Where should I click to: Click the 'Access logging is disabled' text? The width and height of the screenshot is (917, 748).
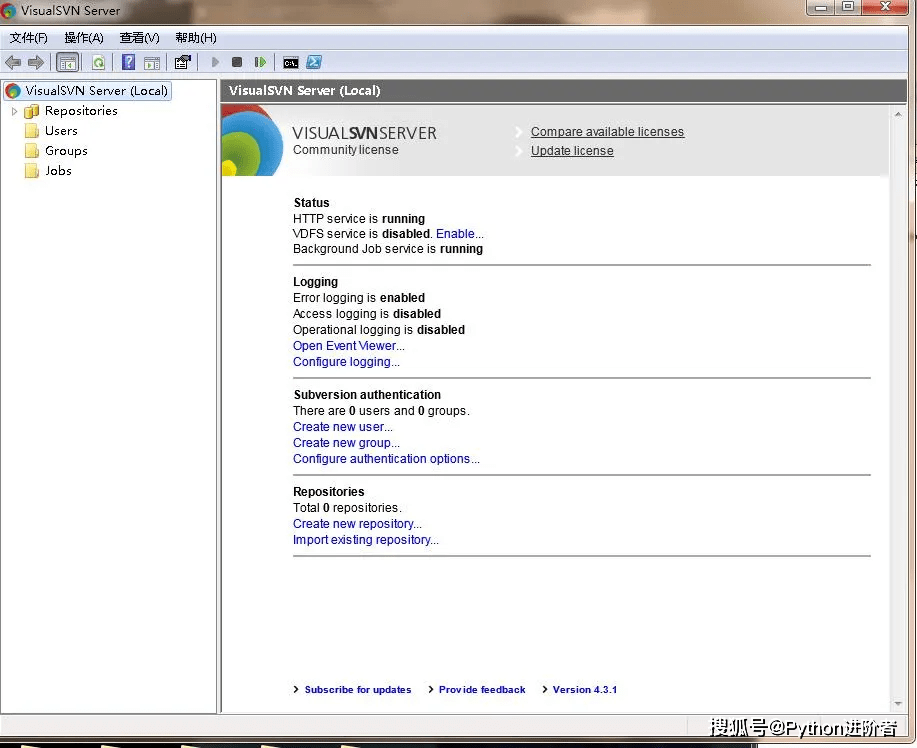point(367,314)
